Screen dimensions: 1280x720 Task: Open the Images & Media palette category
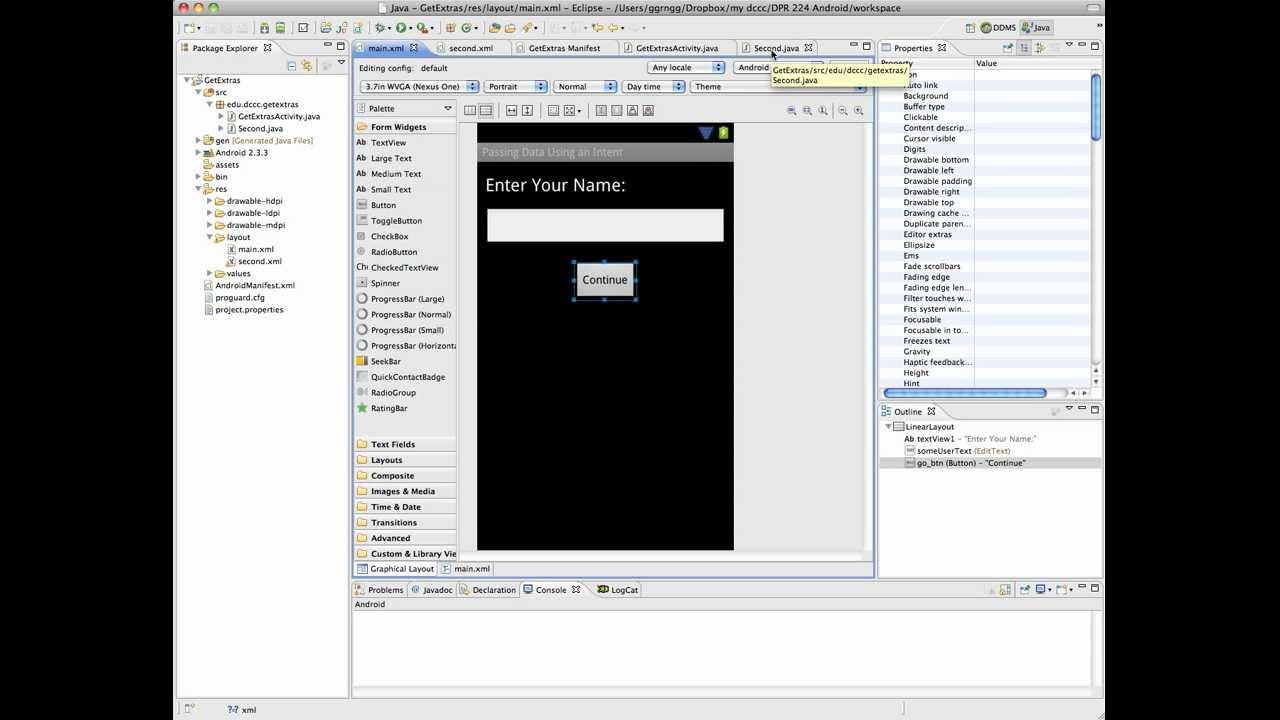click(405, 491)
